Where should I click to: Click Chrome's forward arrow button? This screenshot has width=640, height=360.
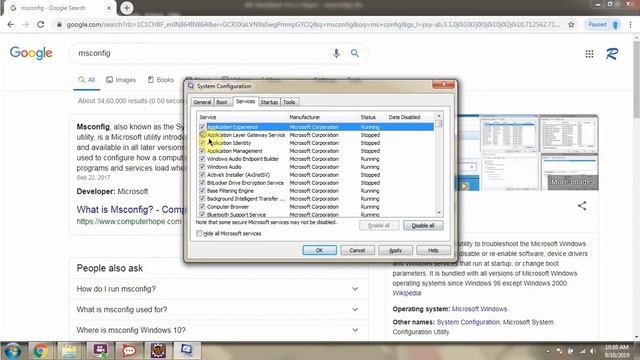point(25,24)
